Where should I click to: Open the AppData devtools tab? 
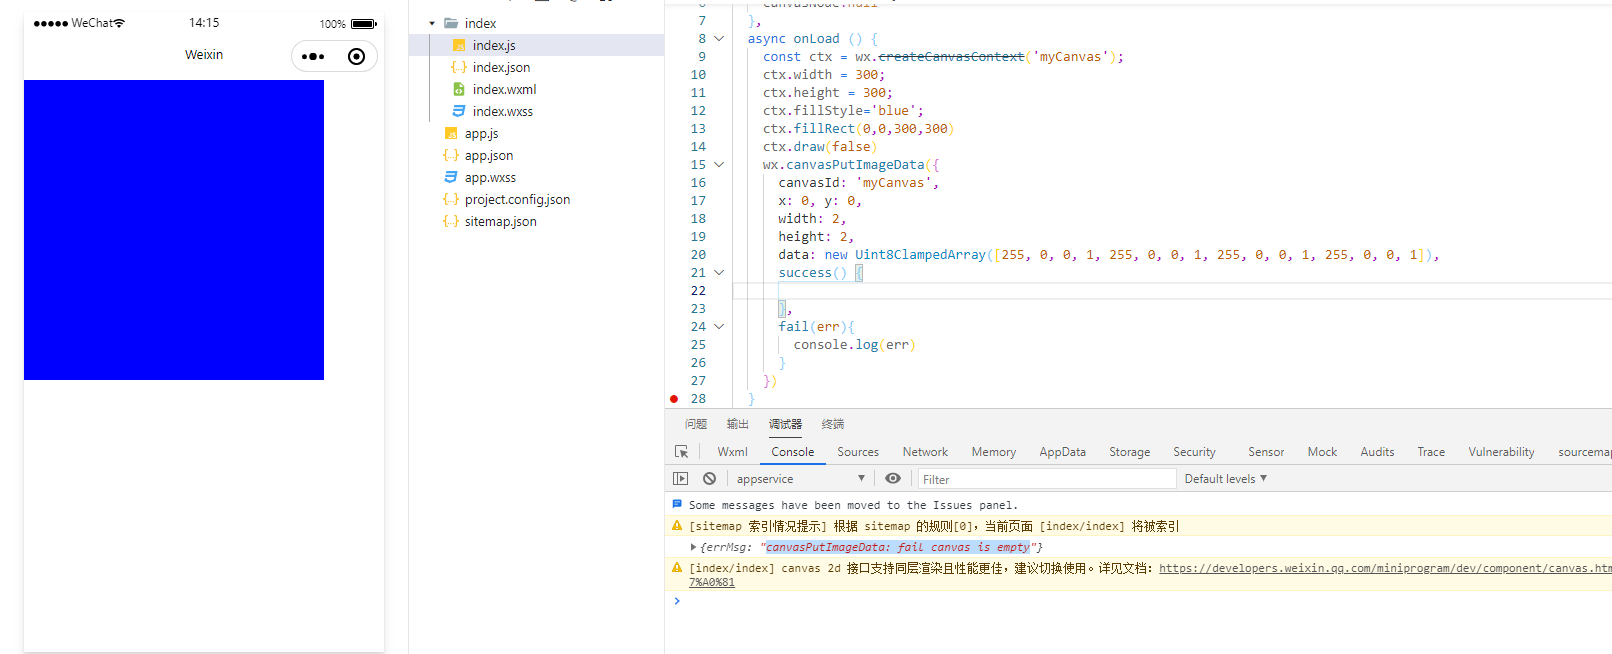pyautogui.click(x=1062, y=452)
